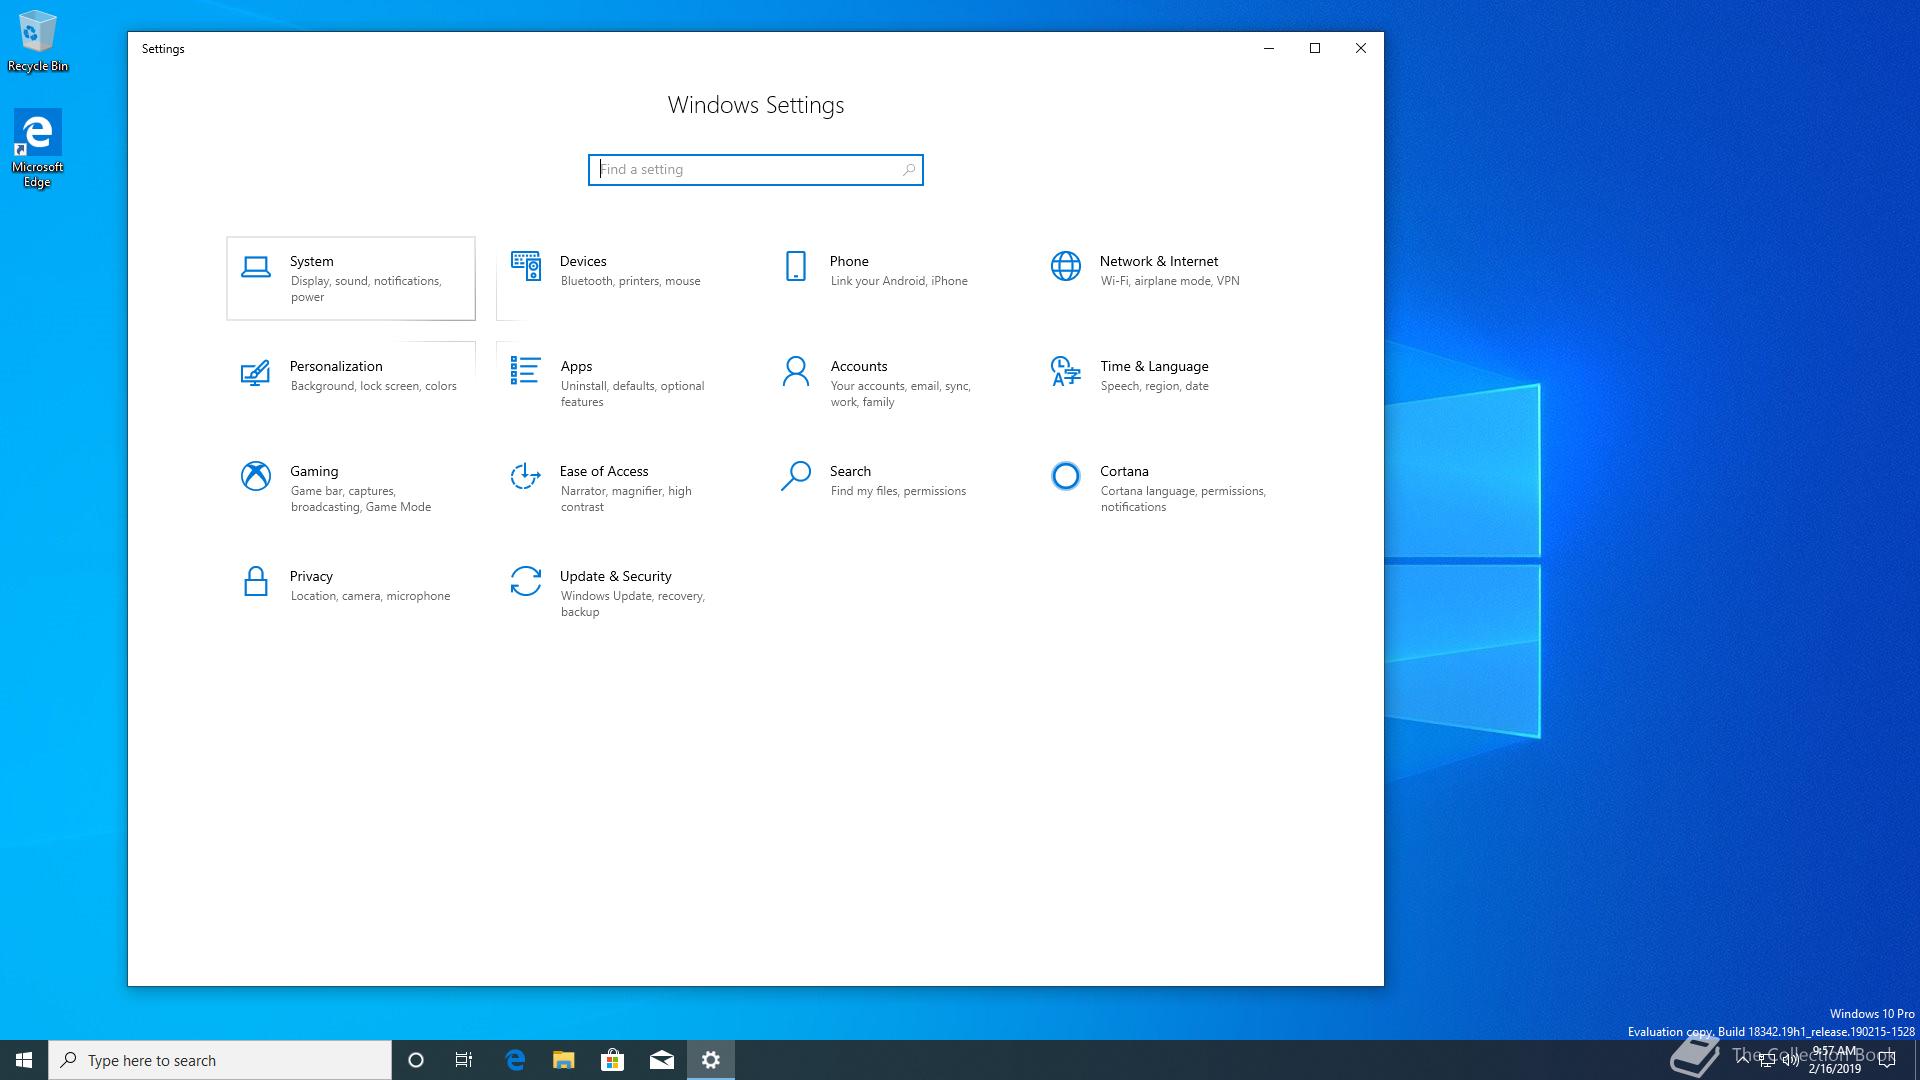The width and height of the screenshot is (1920, 1080).
Task: Launch Edge from the taskbar
Action: (x=515, y=1060)
